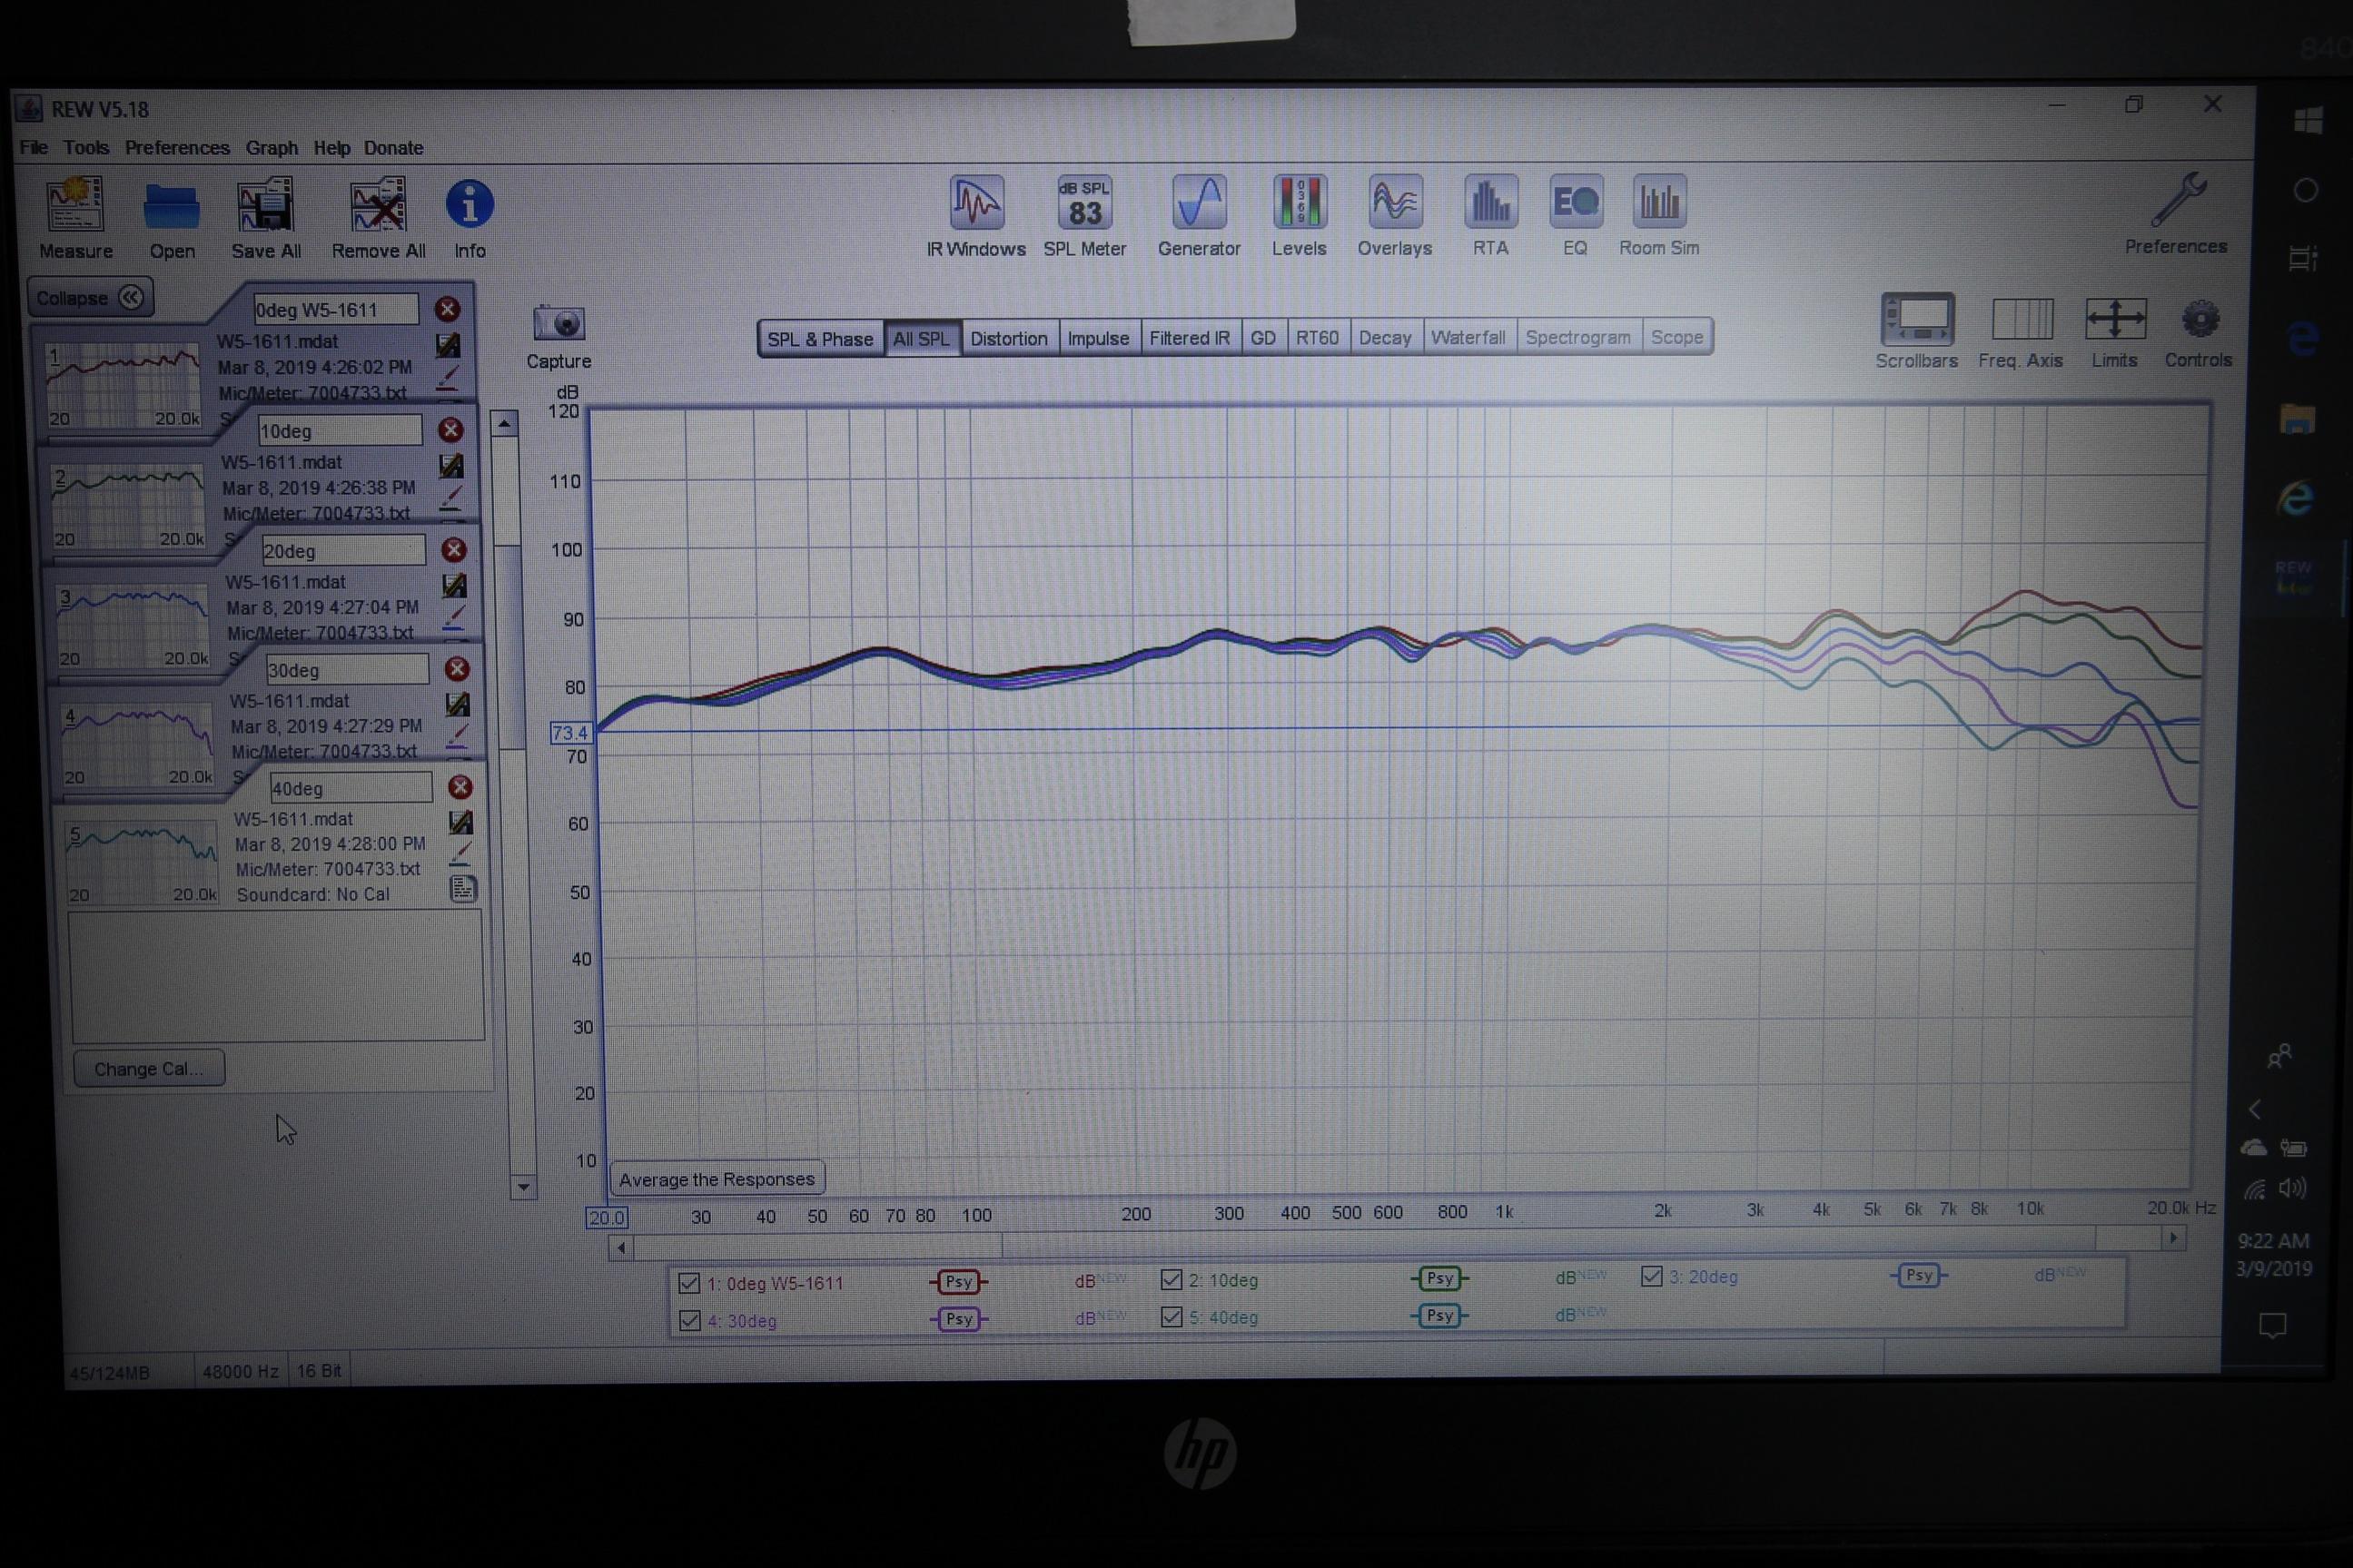
Task: Launch the signal Generator
Action: (x=1199, y=202)
